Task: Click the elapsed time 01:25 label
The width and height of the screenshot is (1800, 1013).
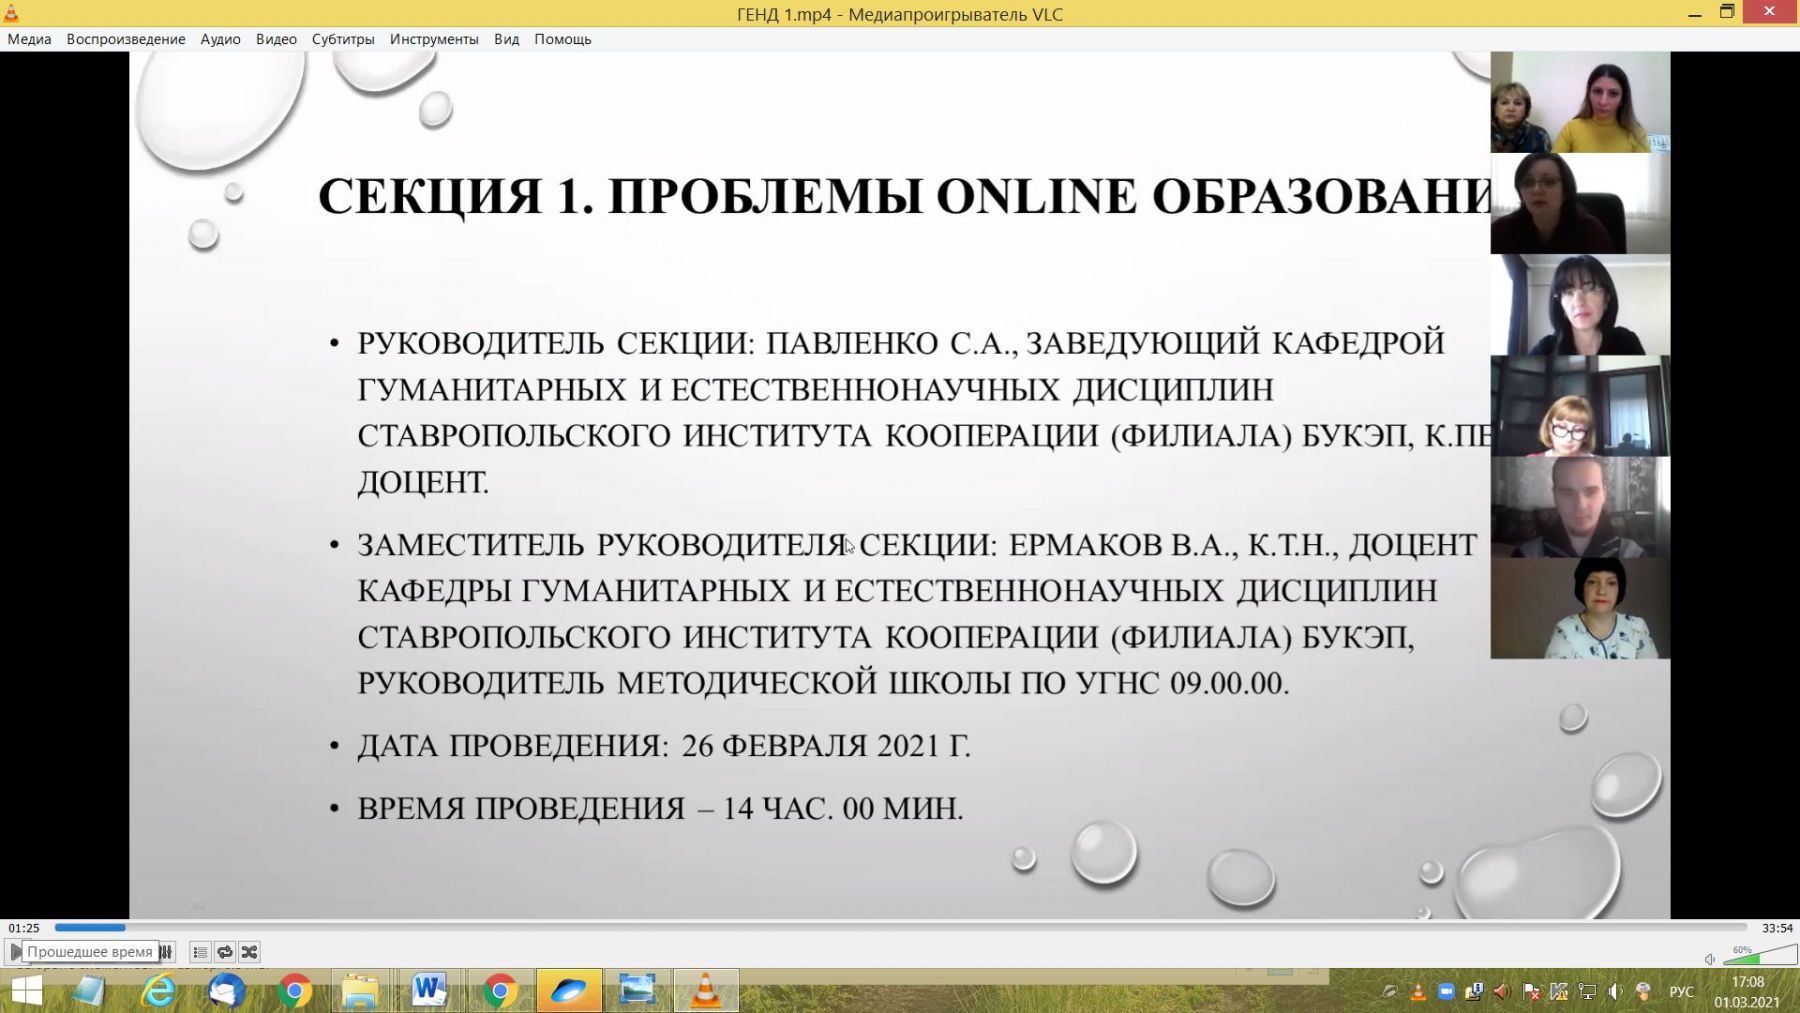Action: click(x=24, y=928)
